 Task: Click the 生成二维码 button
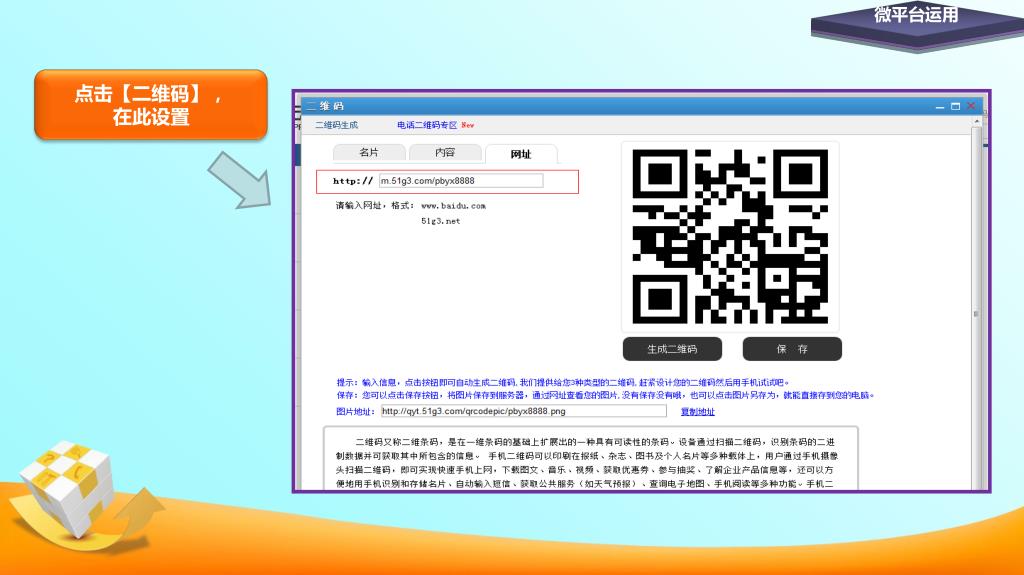coord(672,349)
